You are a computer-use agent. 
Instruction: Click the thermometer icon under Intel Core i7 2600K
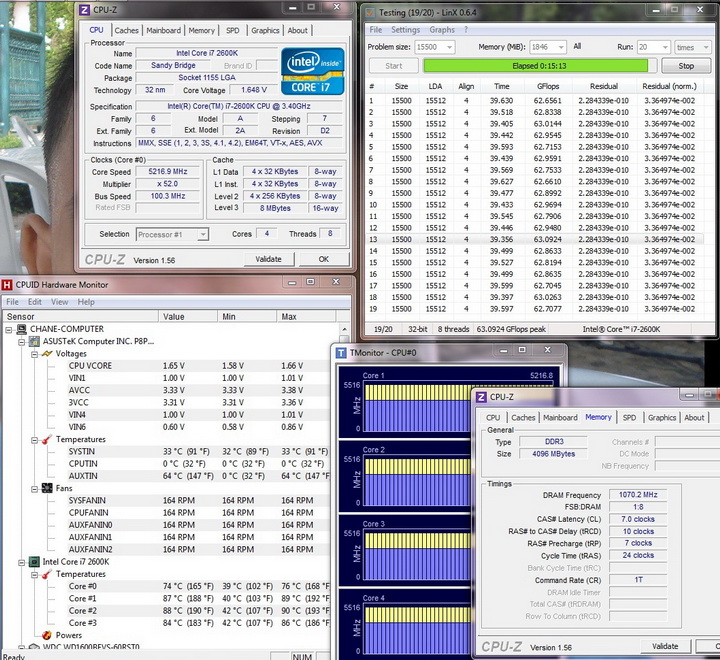(46, 574)
